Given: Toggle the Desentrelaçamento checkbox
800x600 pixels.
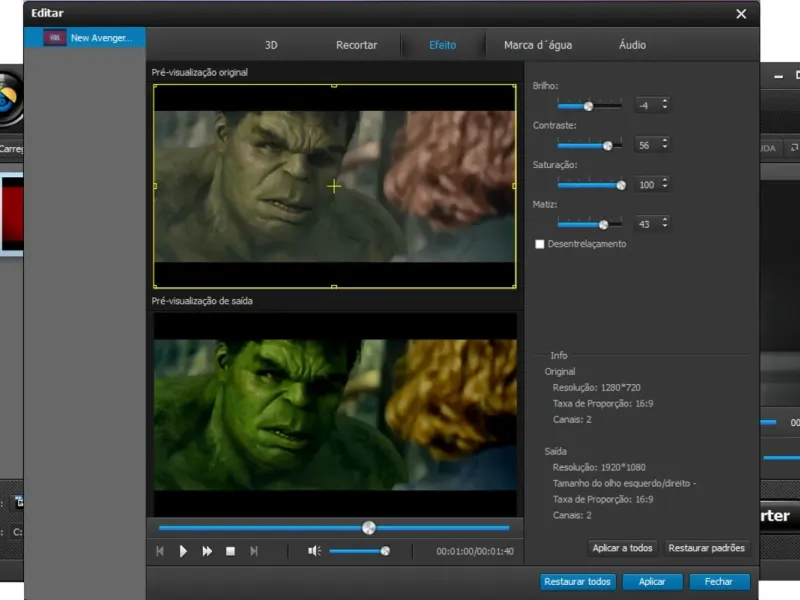Looking at the screenshot, I should coord(541,244).
